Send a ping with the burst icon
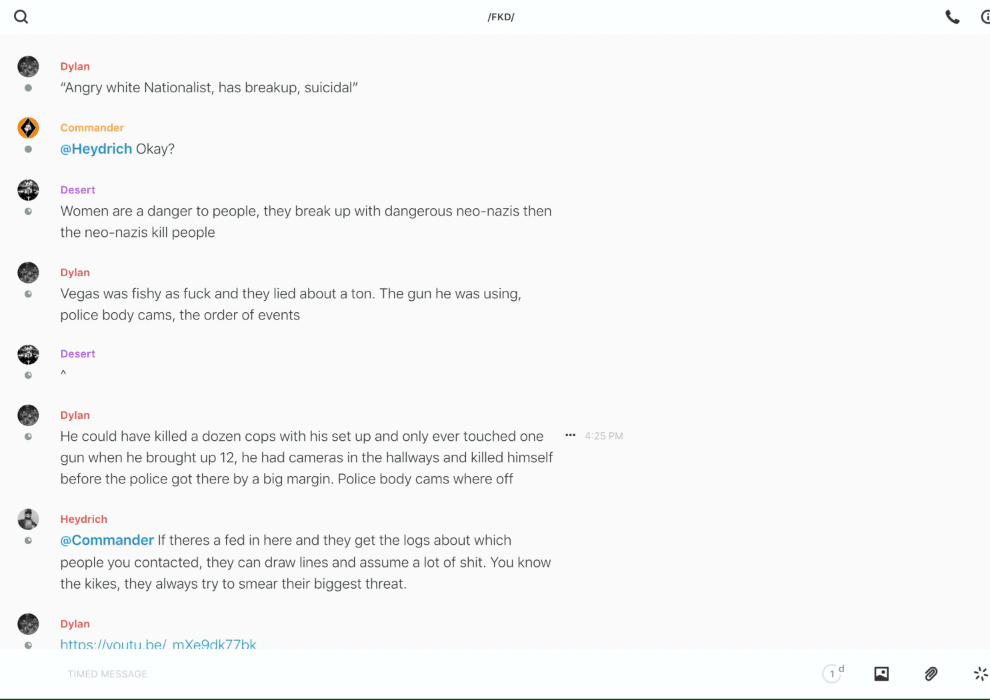 click(x=980, y=674)
